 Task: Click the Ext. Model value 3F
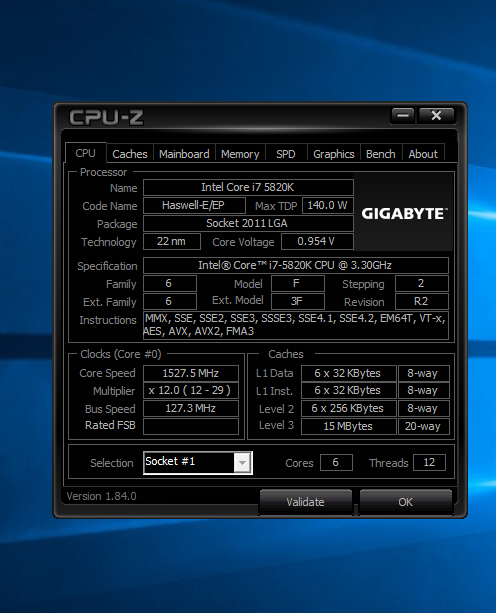(x=297, y=301)
